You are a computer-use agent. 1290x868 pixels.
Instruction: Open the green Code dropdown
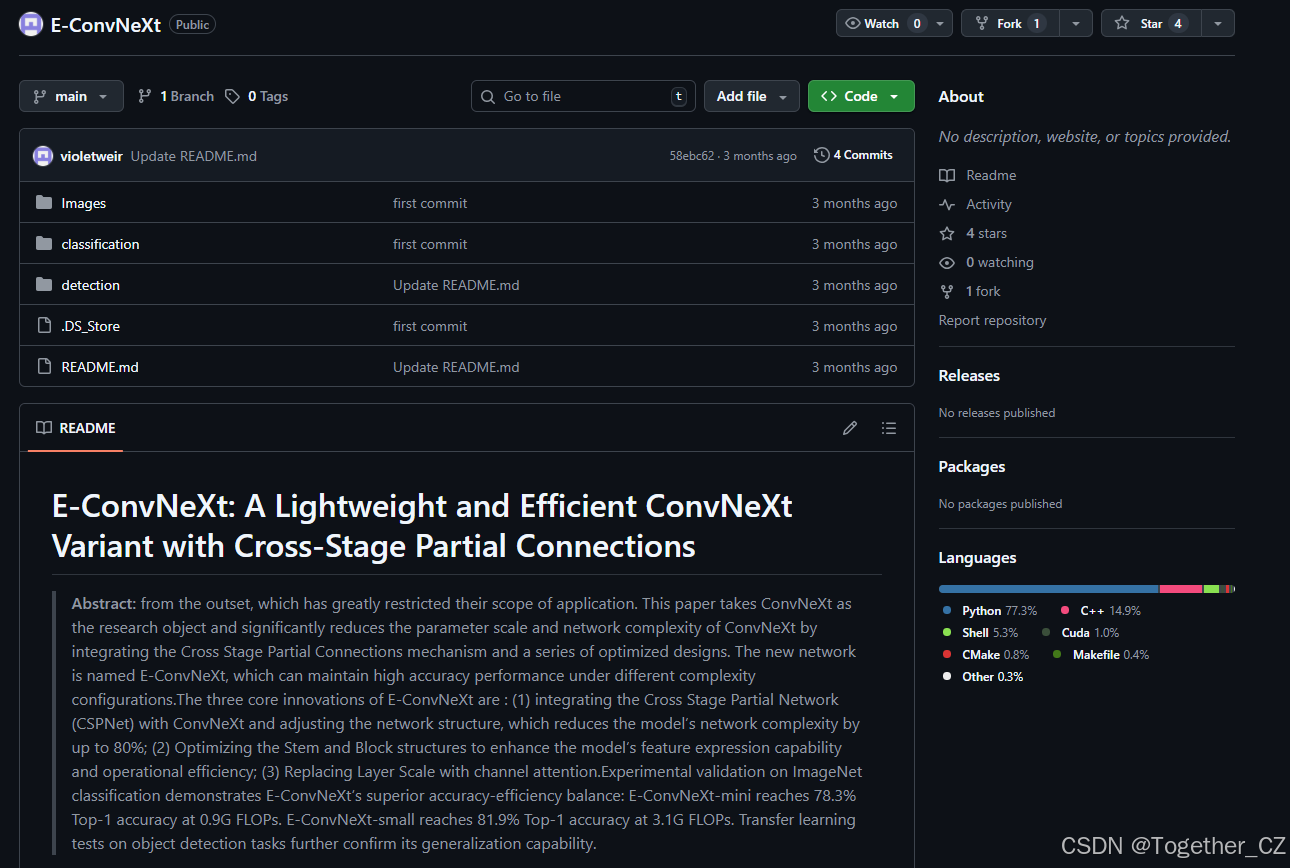pos(860,95)
